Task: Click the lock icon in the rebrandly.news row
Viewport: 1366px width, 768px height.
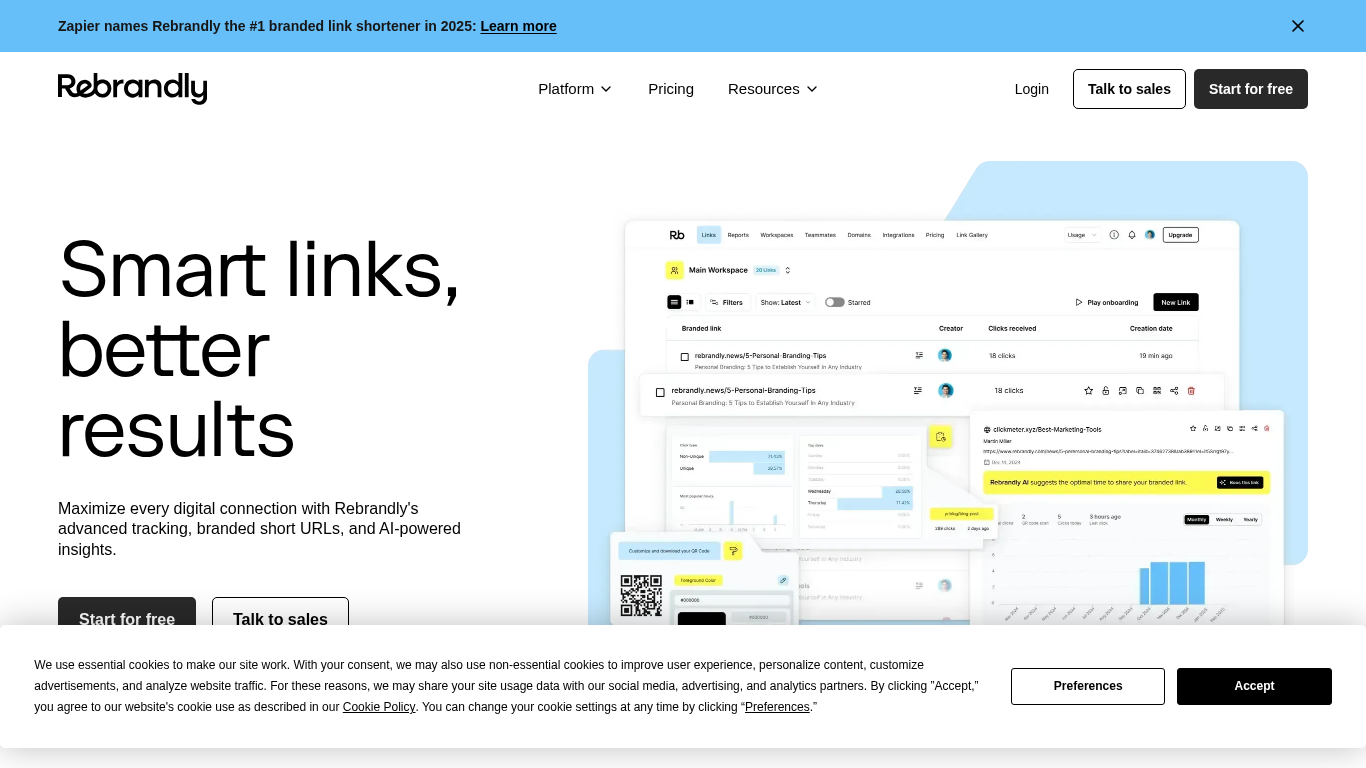Action: (1105, 391)
